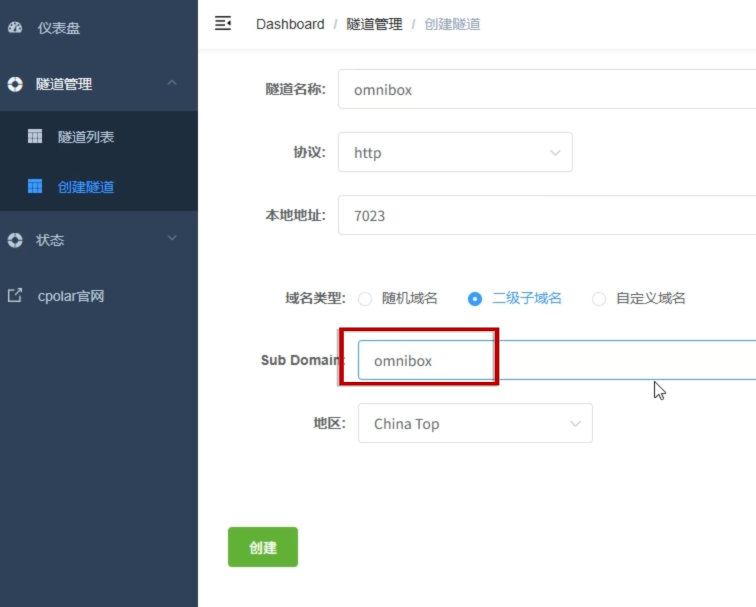Click the Dashboard breadcrumb link
Screen dimensions: 756x607
click(290, 24)
